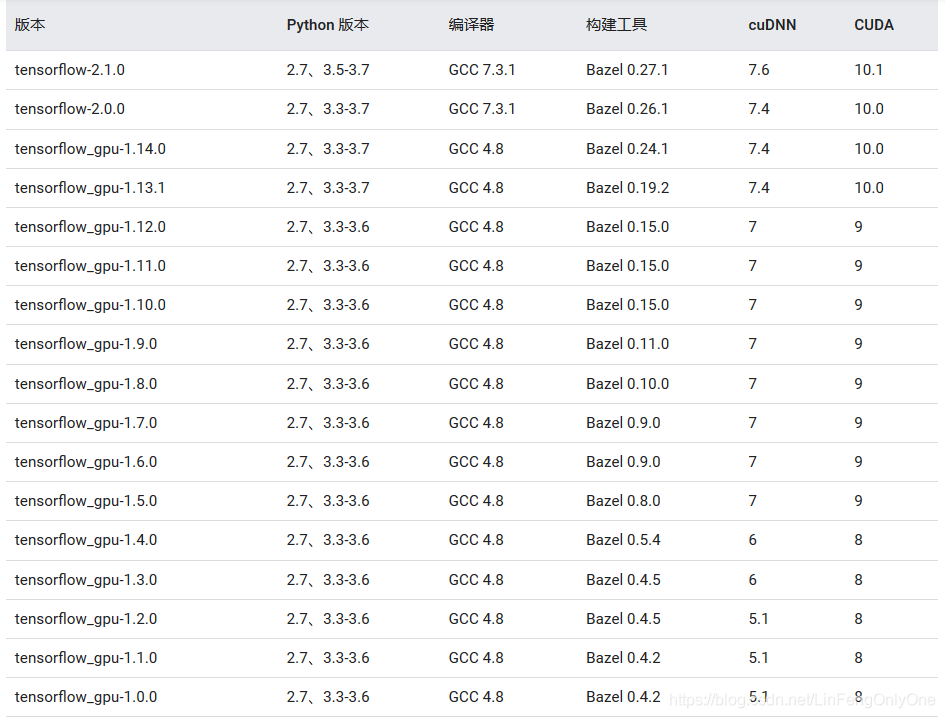
Task: Select the tensorflow_gpu-1.9.0 cell
Action: 86,344
